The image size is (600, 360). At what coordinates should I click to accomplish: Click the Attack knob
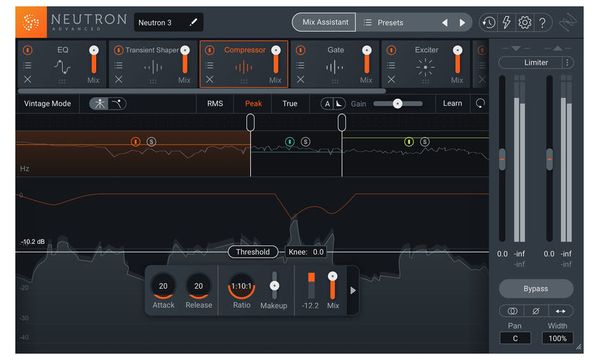tap(163, 286)
